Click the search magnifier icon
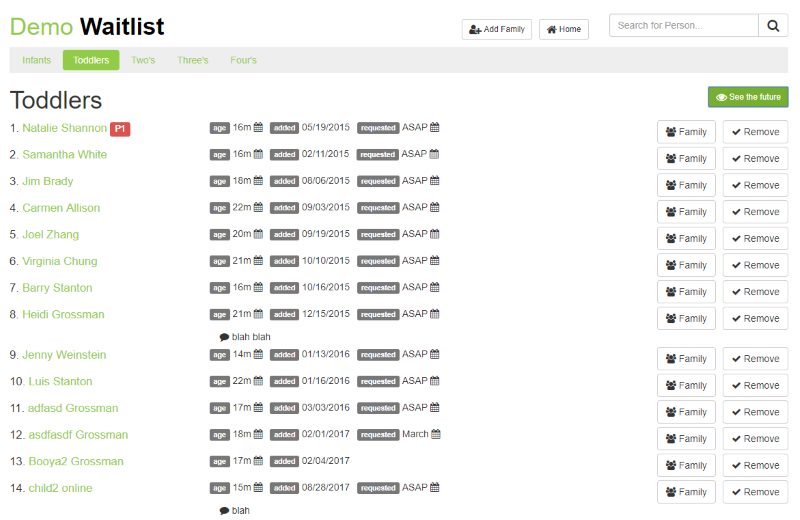Screen dimensions: 800x520 point(773,26)
